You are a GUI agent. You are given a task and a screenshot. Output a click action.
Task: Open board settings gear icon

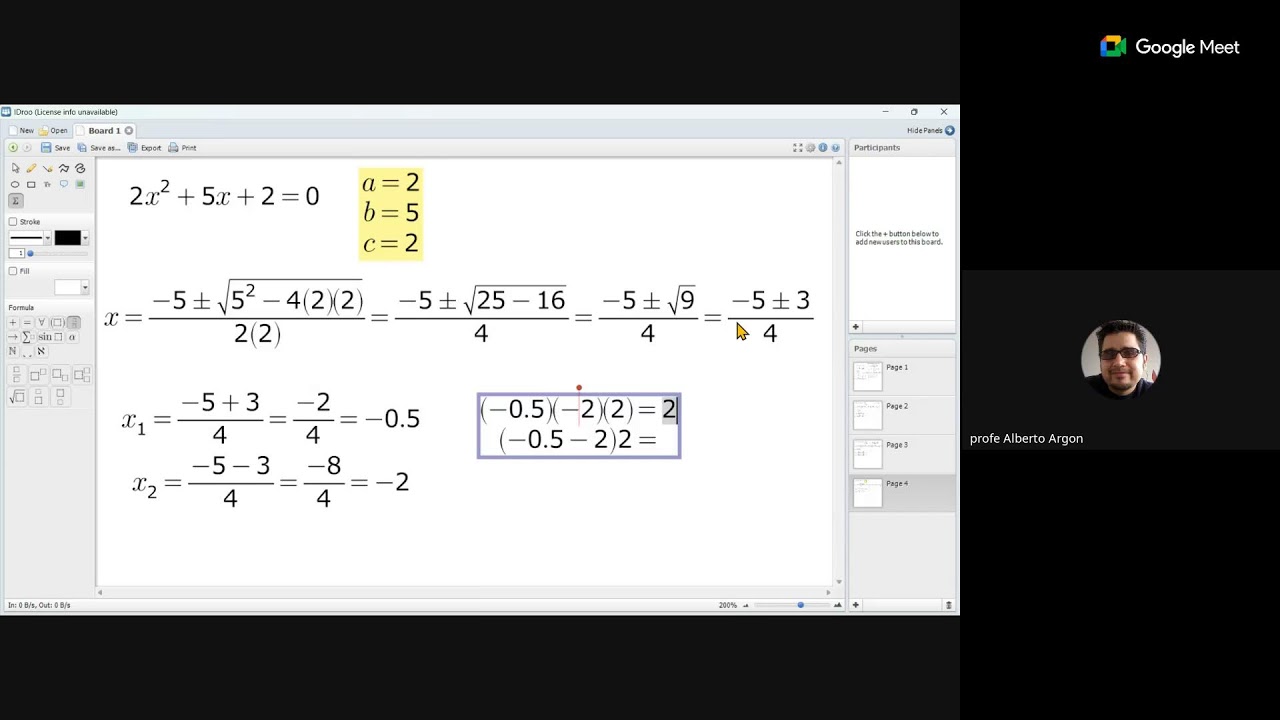tap(811, 148)
